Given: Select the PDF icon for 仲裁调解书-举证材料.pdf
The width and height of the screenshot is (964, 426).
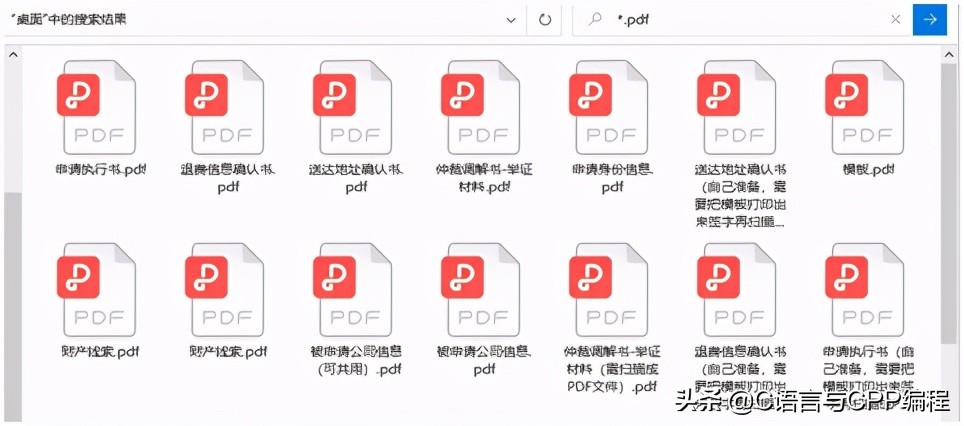Looking at the screenshot, I should click(480, 107).
